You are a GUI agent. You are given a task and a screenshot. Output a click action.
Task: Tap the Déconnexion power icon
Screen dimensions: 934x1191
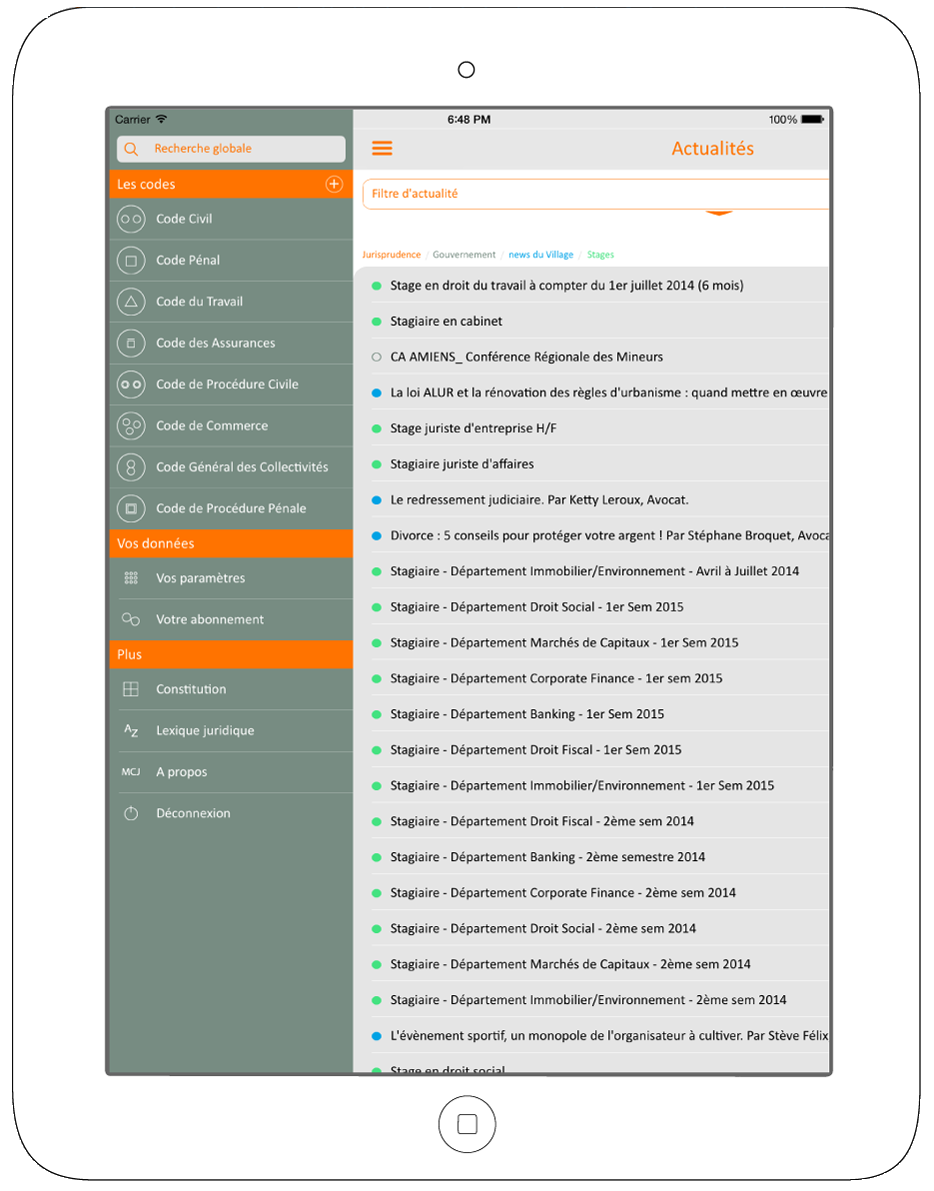pyautogui.click(x=131, y=813)
